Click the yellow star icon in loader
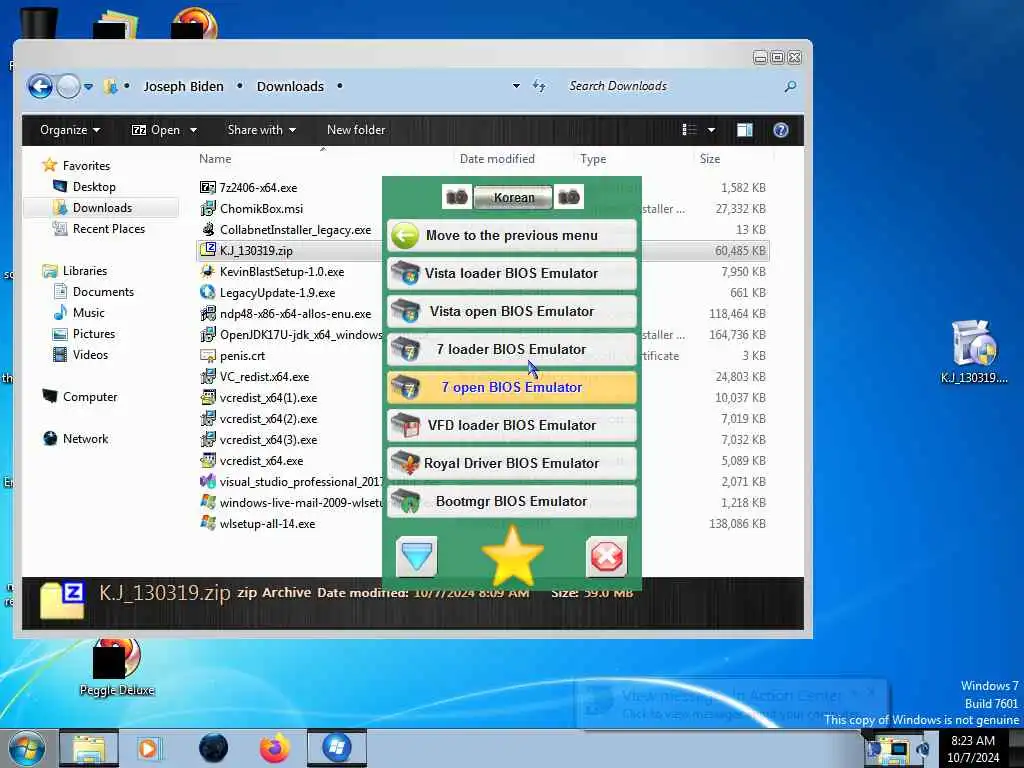Image resolution: width=1024 pixels, height=768 pixels. coord(513,556)
